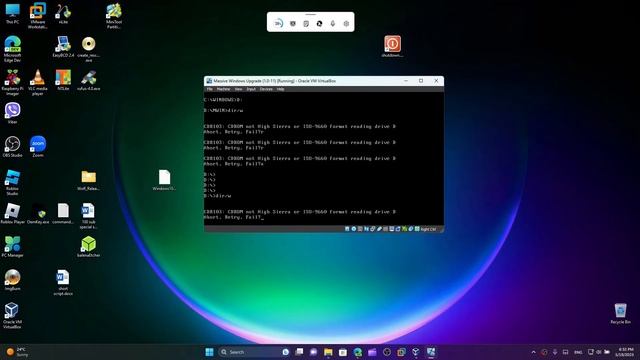
Task: Launch Roblox Player desktop shortcut
Action: pos(12,214)
